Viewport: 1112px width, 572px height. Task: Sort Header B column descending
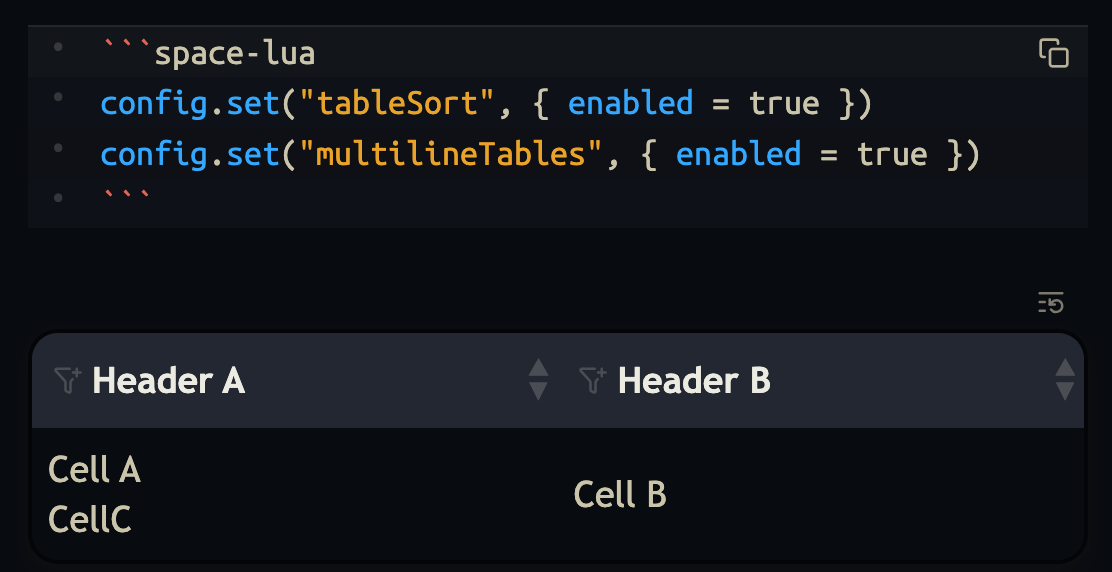(1065, 391)
